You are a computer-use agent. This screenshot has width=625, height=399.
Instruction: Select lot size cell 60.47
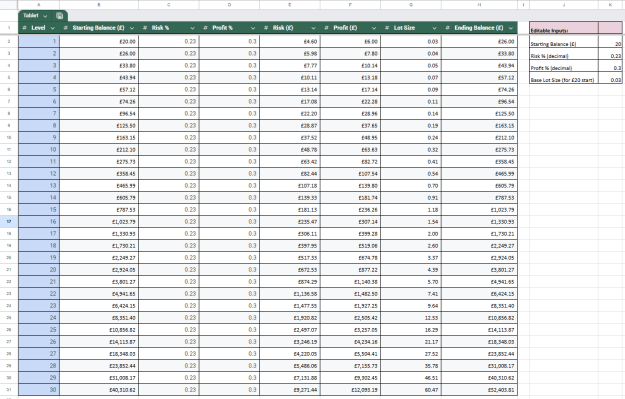click(x=411, y=389)
